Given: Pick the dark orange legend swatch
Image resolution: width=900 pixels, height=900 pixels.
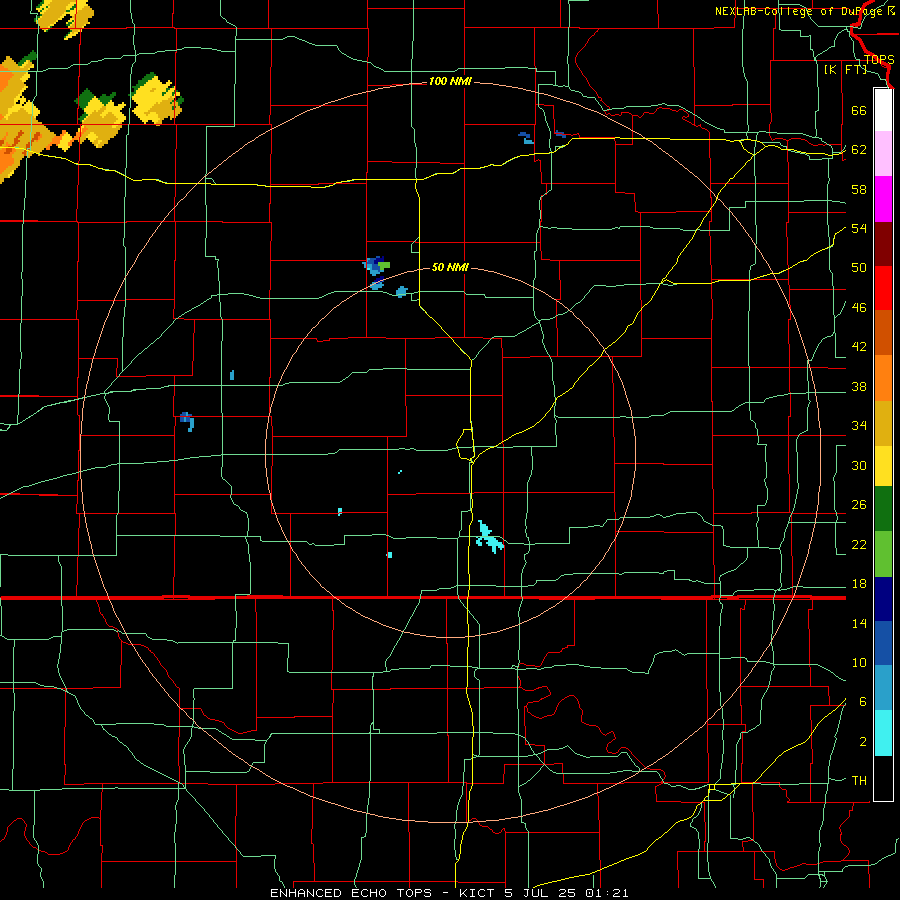Looking at the screenshot, I should (x=883, y=333).
